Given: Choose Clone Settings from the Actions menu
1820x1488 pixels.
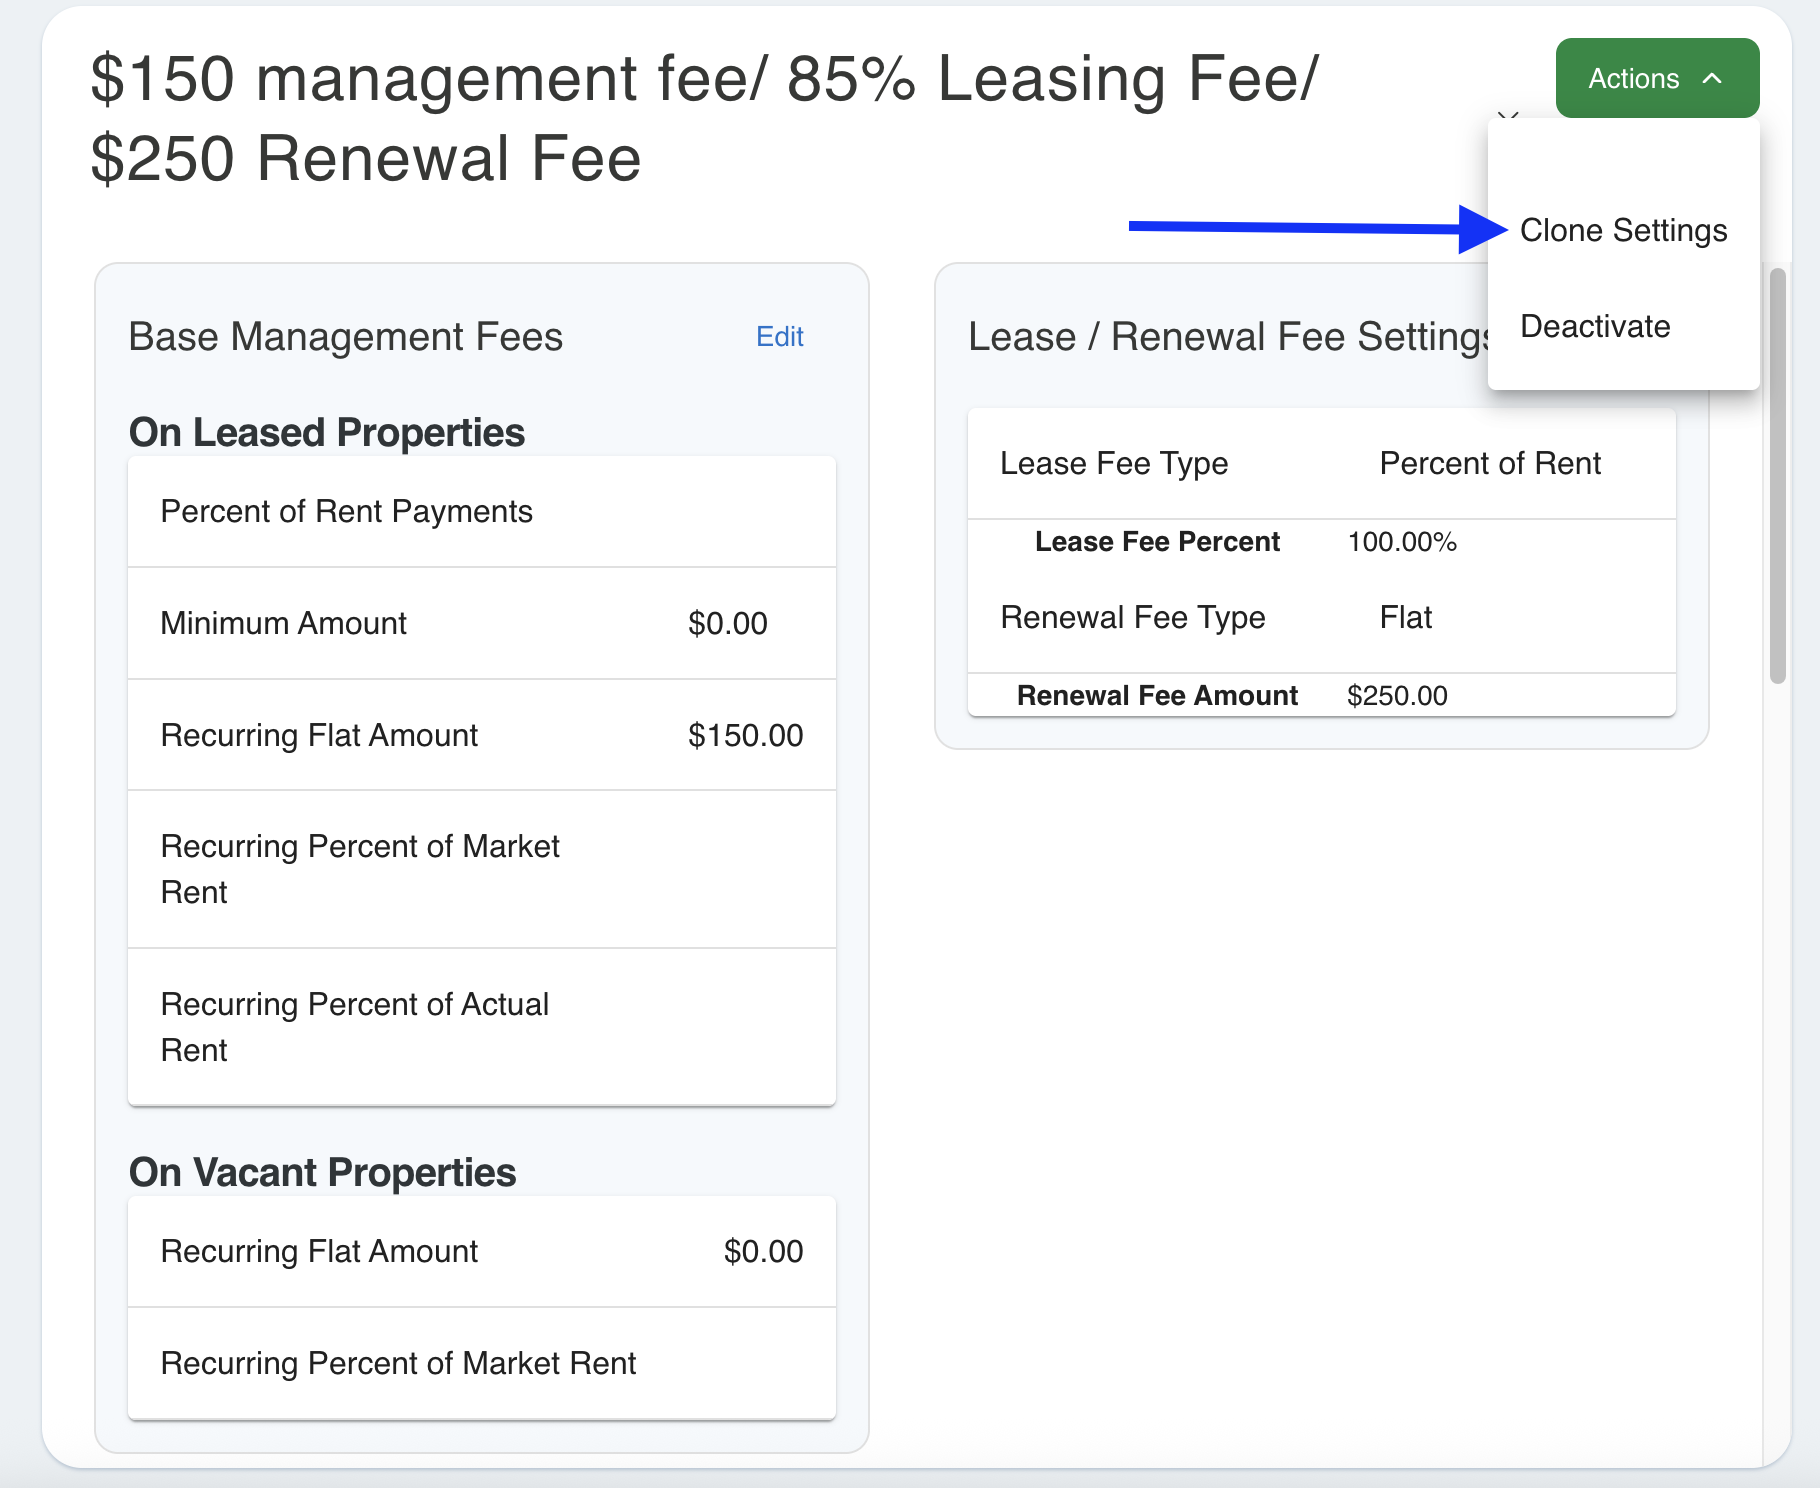Looking at the screenshot, I should click(x=1623, y=231).
